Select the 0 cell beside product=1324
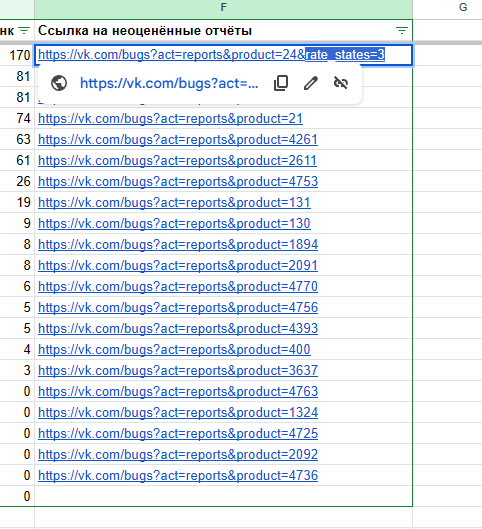The image size is (482, 529). pos(17,412)
